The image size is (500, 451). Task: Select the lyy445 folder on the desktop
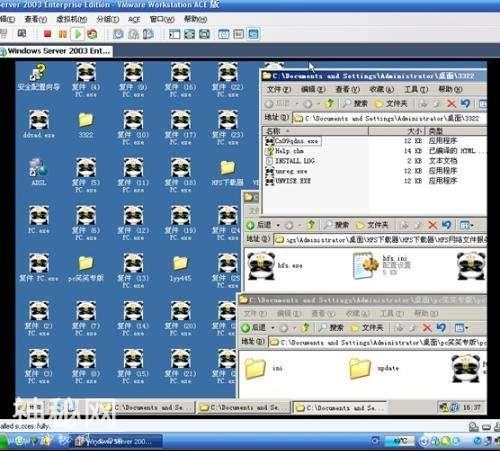[180, 268]
